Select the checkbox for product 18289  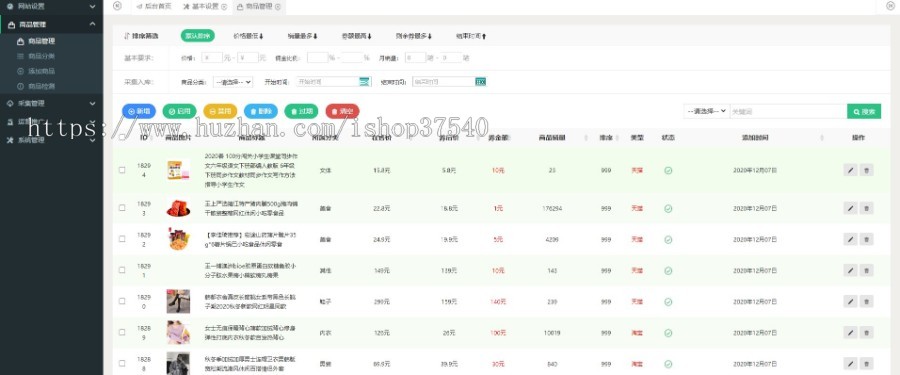point(122,332)
